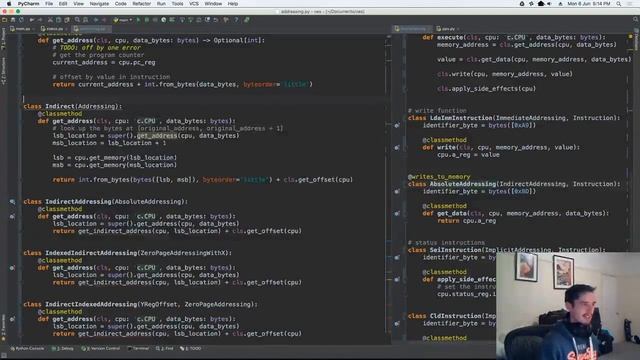Click the Search Everywhere magnifier icon
The height and width of the screenshot is (360, 640).
636,20
